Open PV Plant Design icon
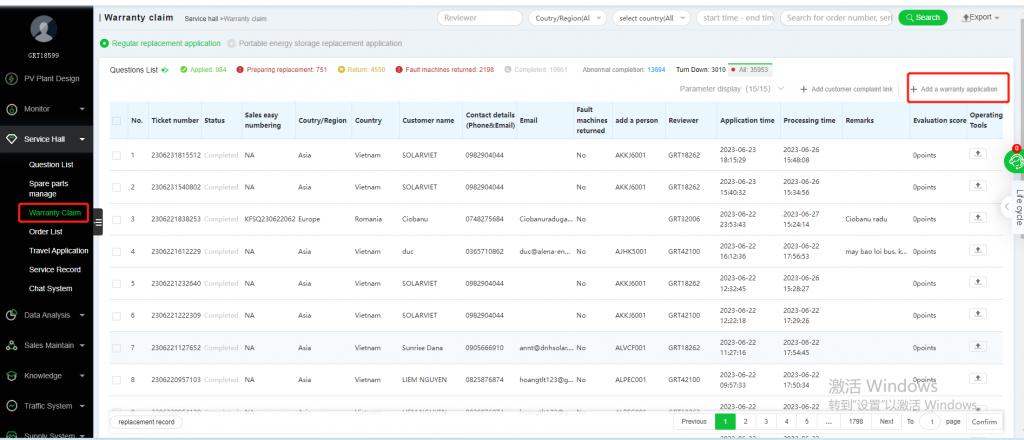The width and height of the screenshot is (1024, 440). click(11, 79)
